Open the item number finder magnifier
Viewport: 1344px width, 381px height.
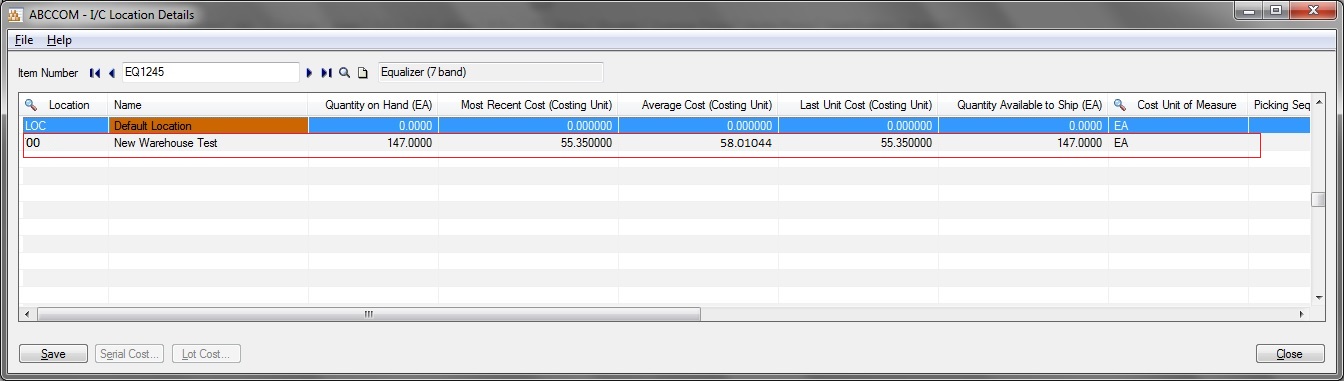tap(345, 73)
